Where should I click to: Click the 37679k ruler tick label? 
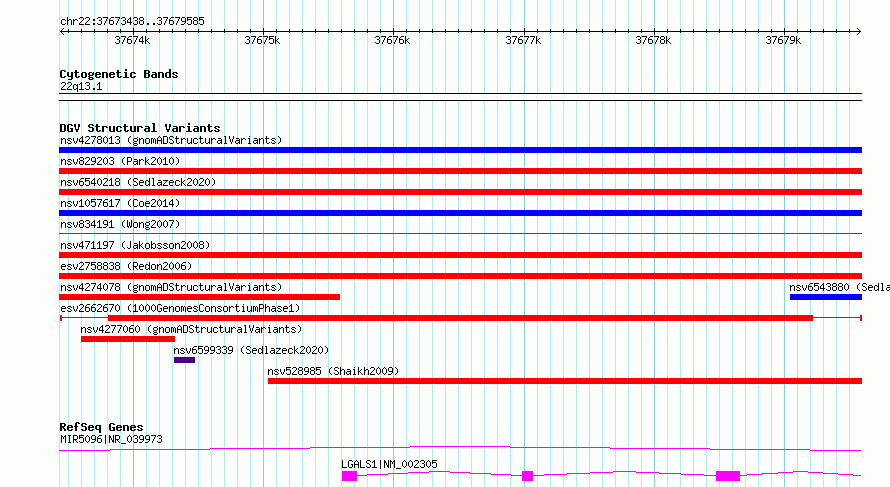point(783,40)
